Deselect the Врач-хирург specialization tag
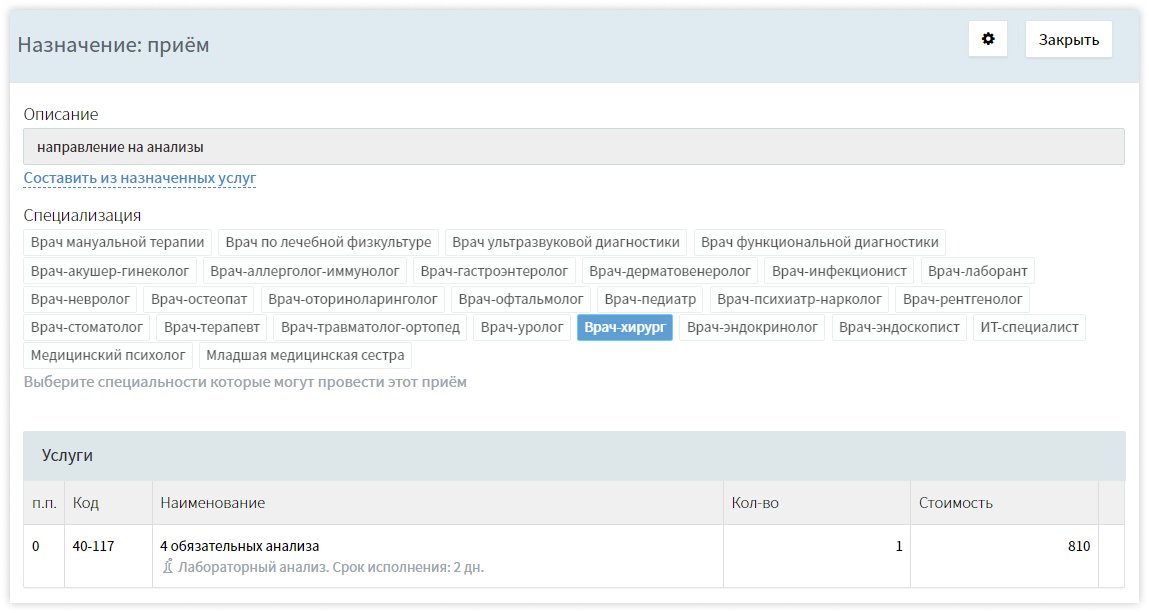 tap(625, 327)
